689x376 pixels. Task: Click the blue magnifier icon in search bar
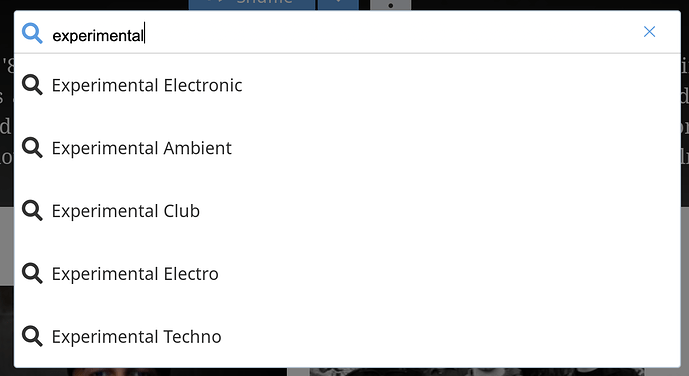[33, 33]
